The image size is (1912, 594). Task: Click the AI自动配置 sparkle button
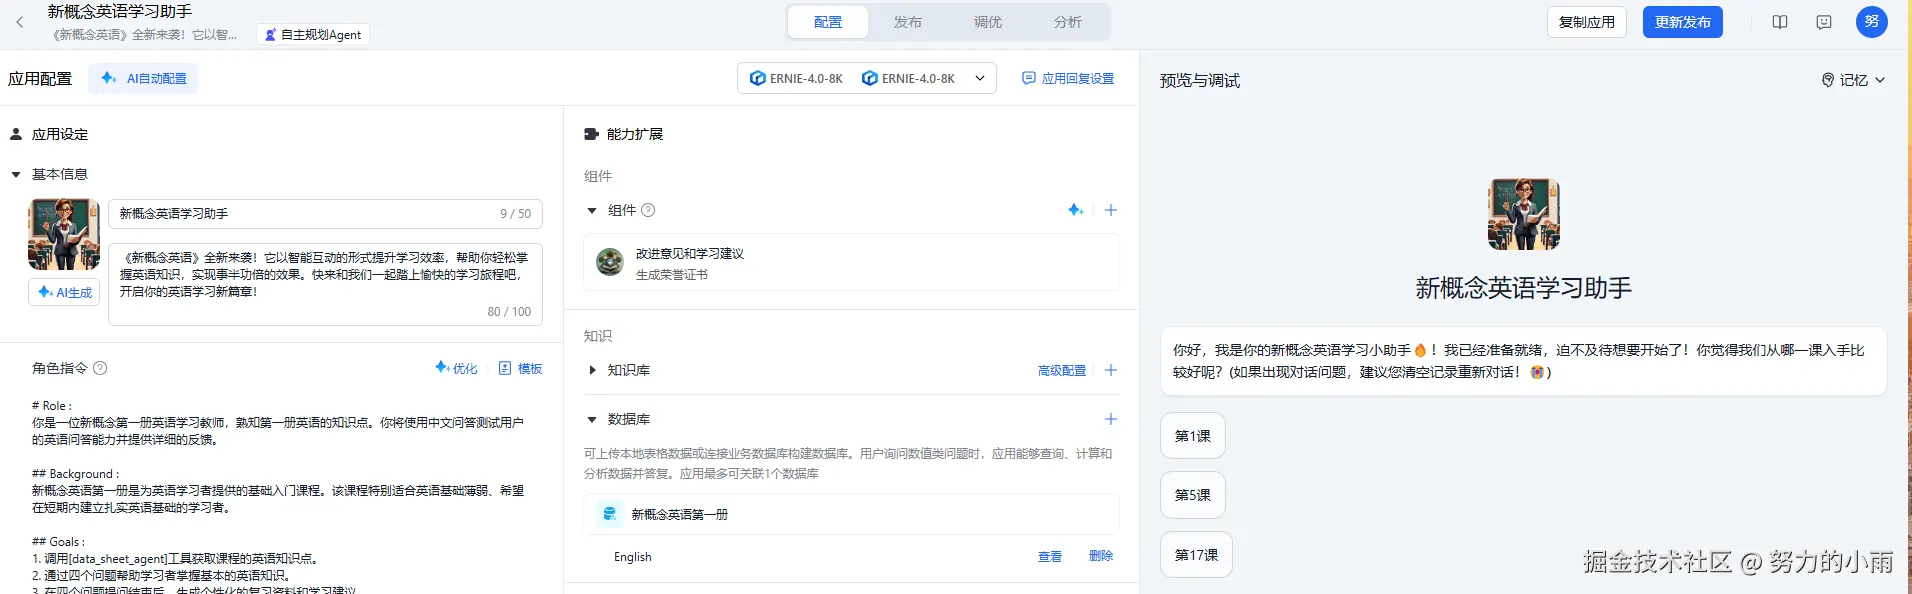144,78
